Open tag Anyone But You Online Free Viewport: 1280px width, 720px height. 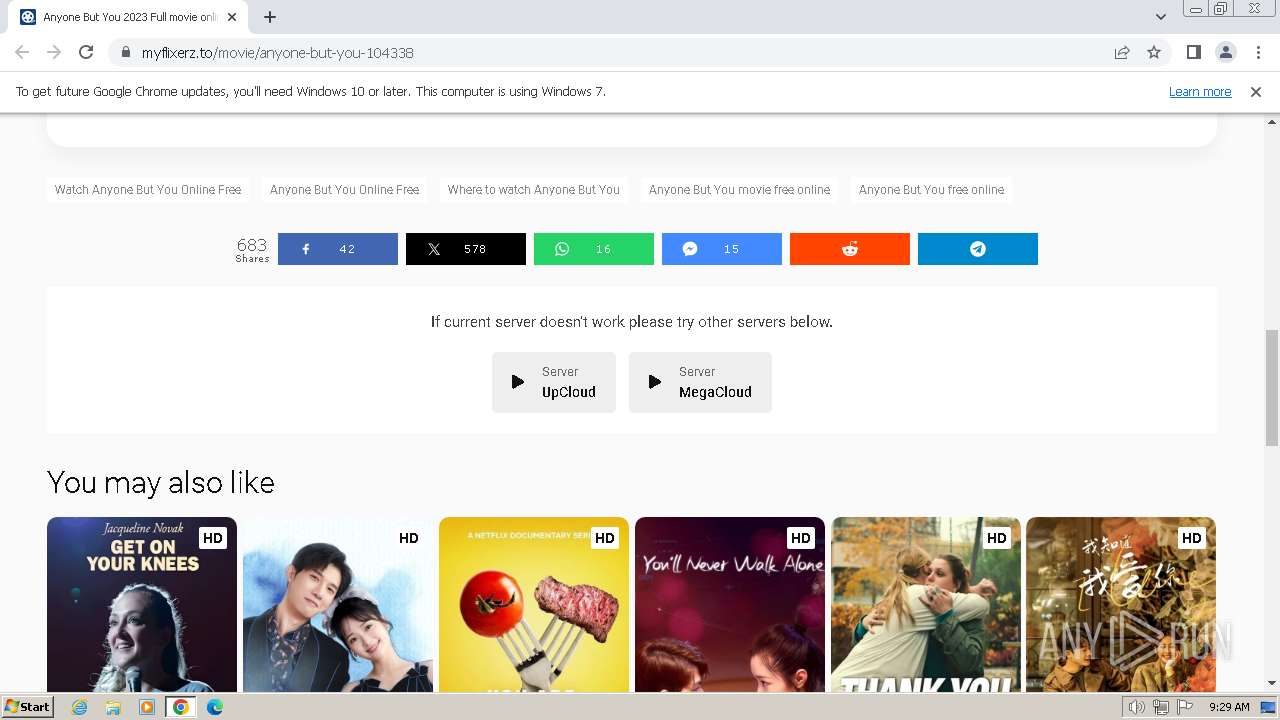click(344, 189)
